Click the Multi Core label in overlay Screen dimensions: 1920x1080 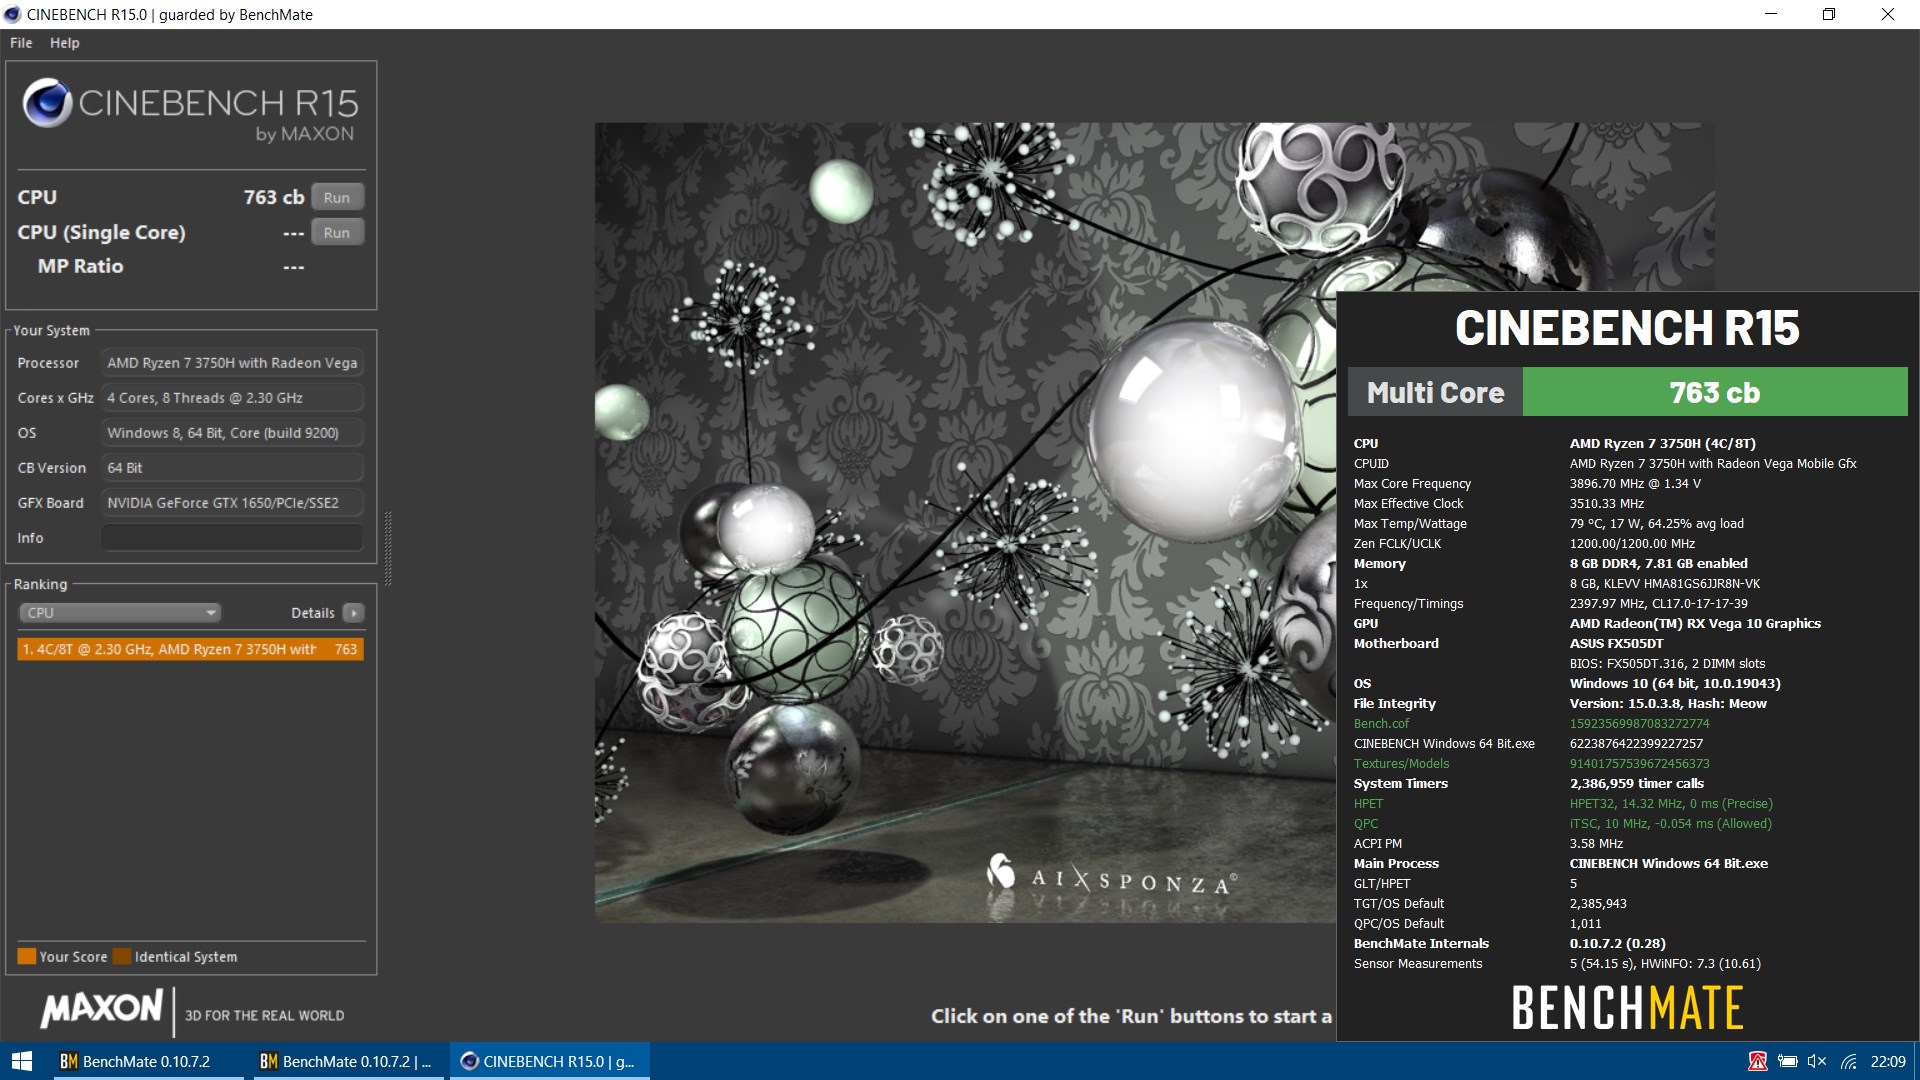(1435, 392)
